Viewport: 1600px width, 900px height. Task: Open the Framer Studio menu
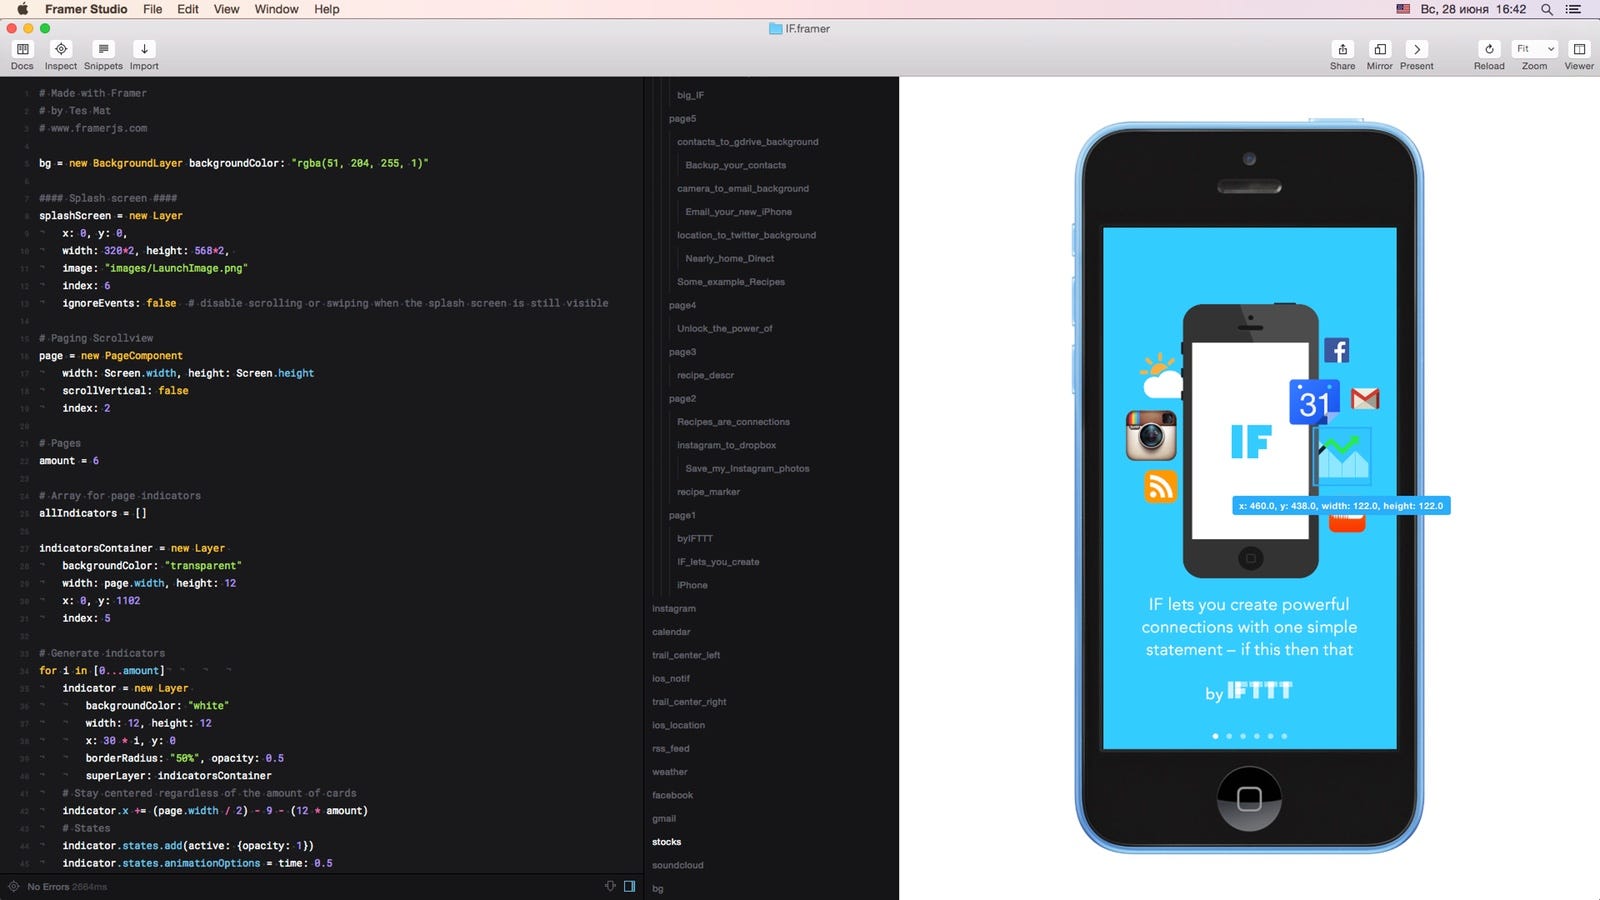coord(86,9)
